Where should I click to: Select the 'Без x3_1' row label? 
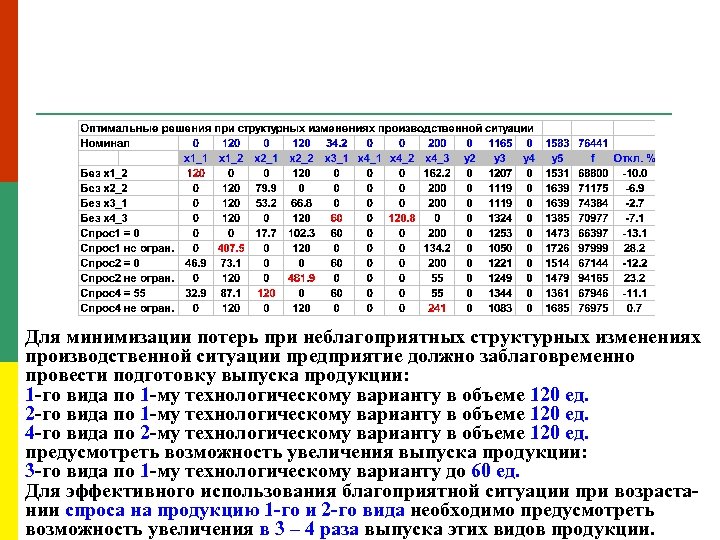tap(104, 203)
